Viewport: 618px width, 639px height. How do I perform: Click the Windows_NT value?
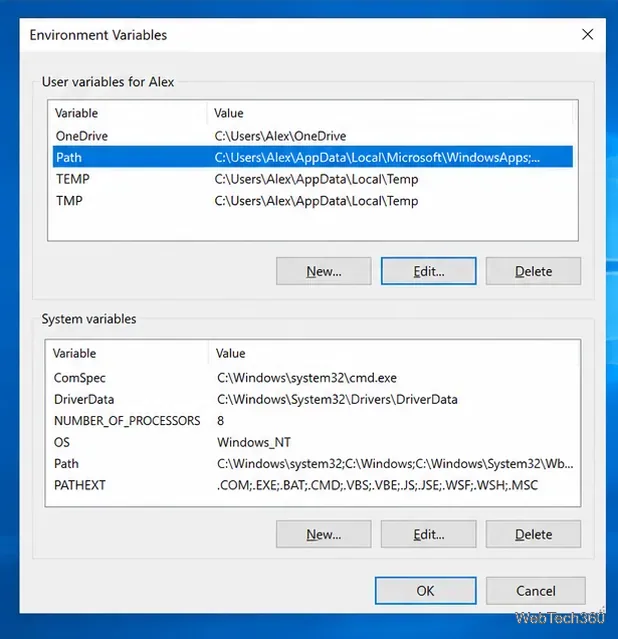(x=254, y=442)
